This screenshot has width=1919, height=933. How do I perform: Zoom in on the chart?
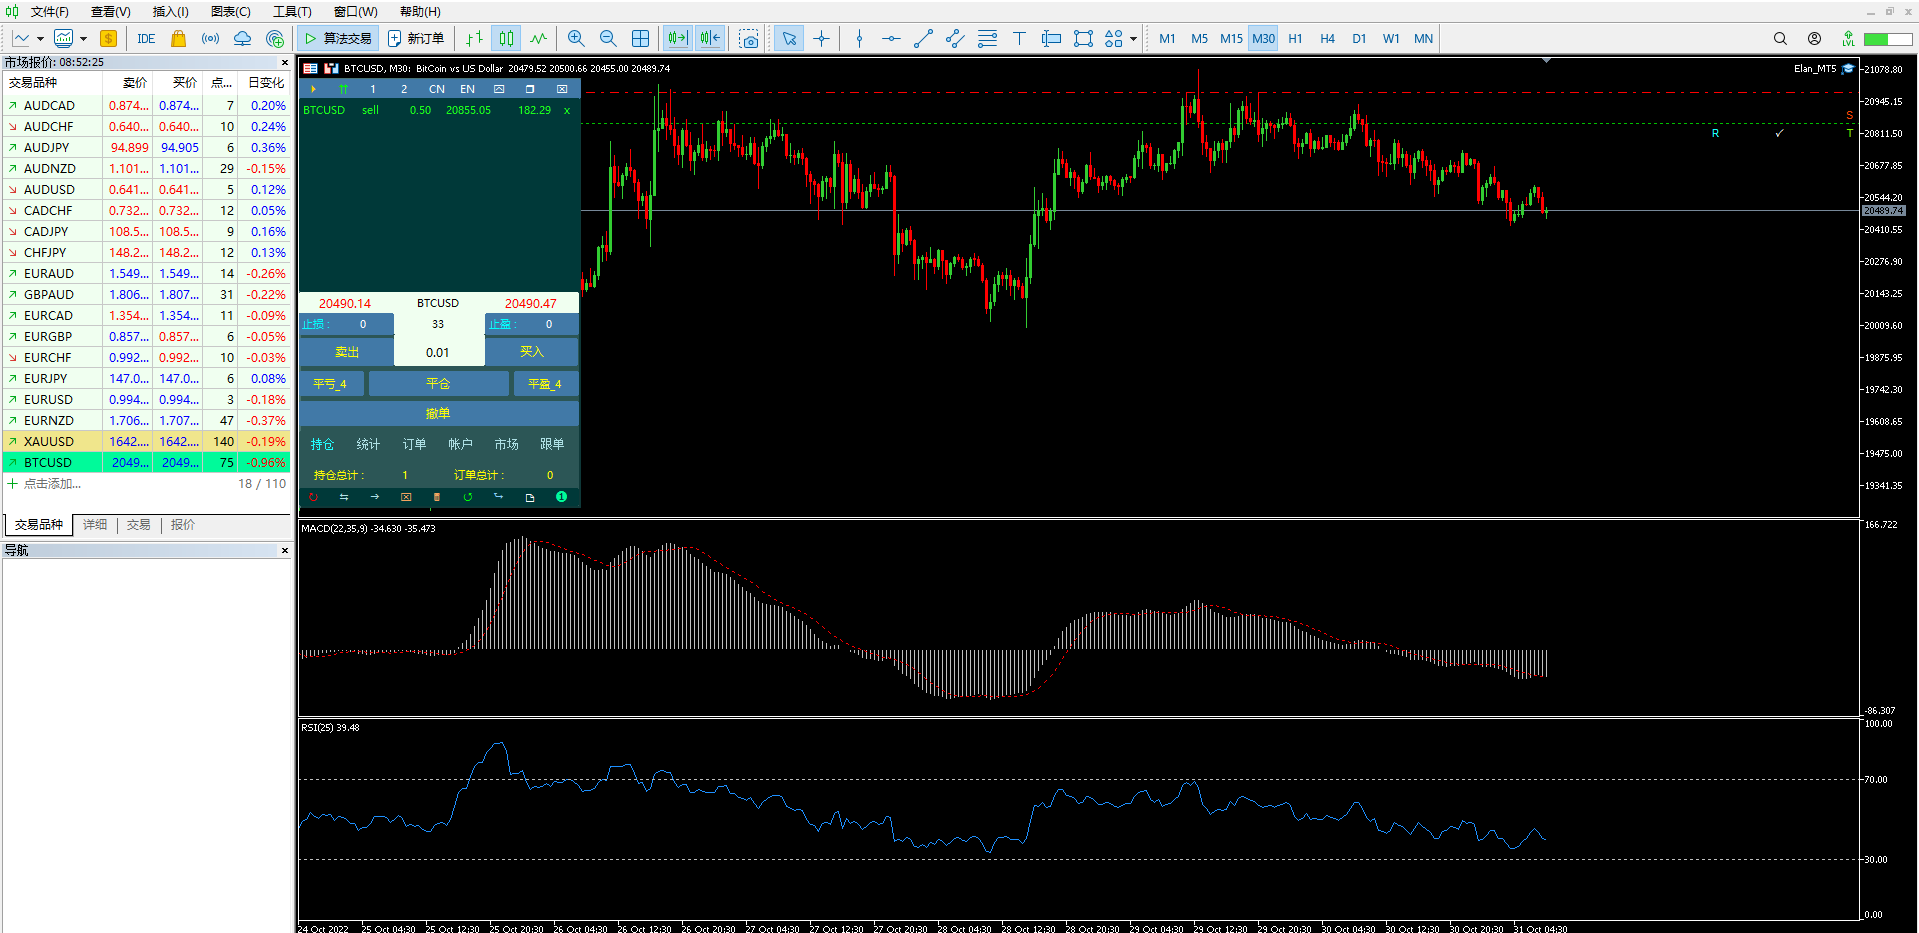coord(576,39)
